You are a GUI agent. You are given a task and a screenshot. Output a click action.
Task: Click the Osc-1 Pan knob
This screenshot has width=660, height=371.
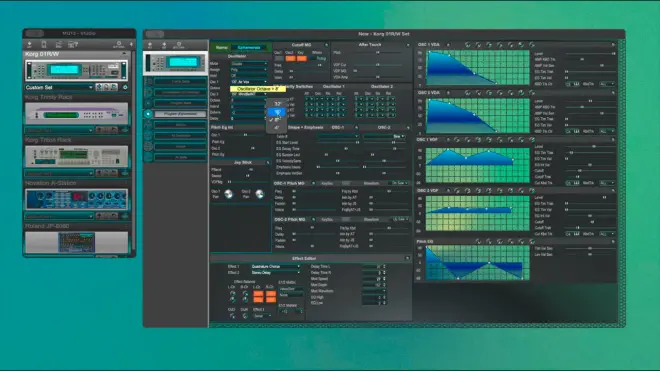[x=229, y=194]
